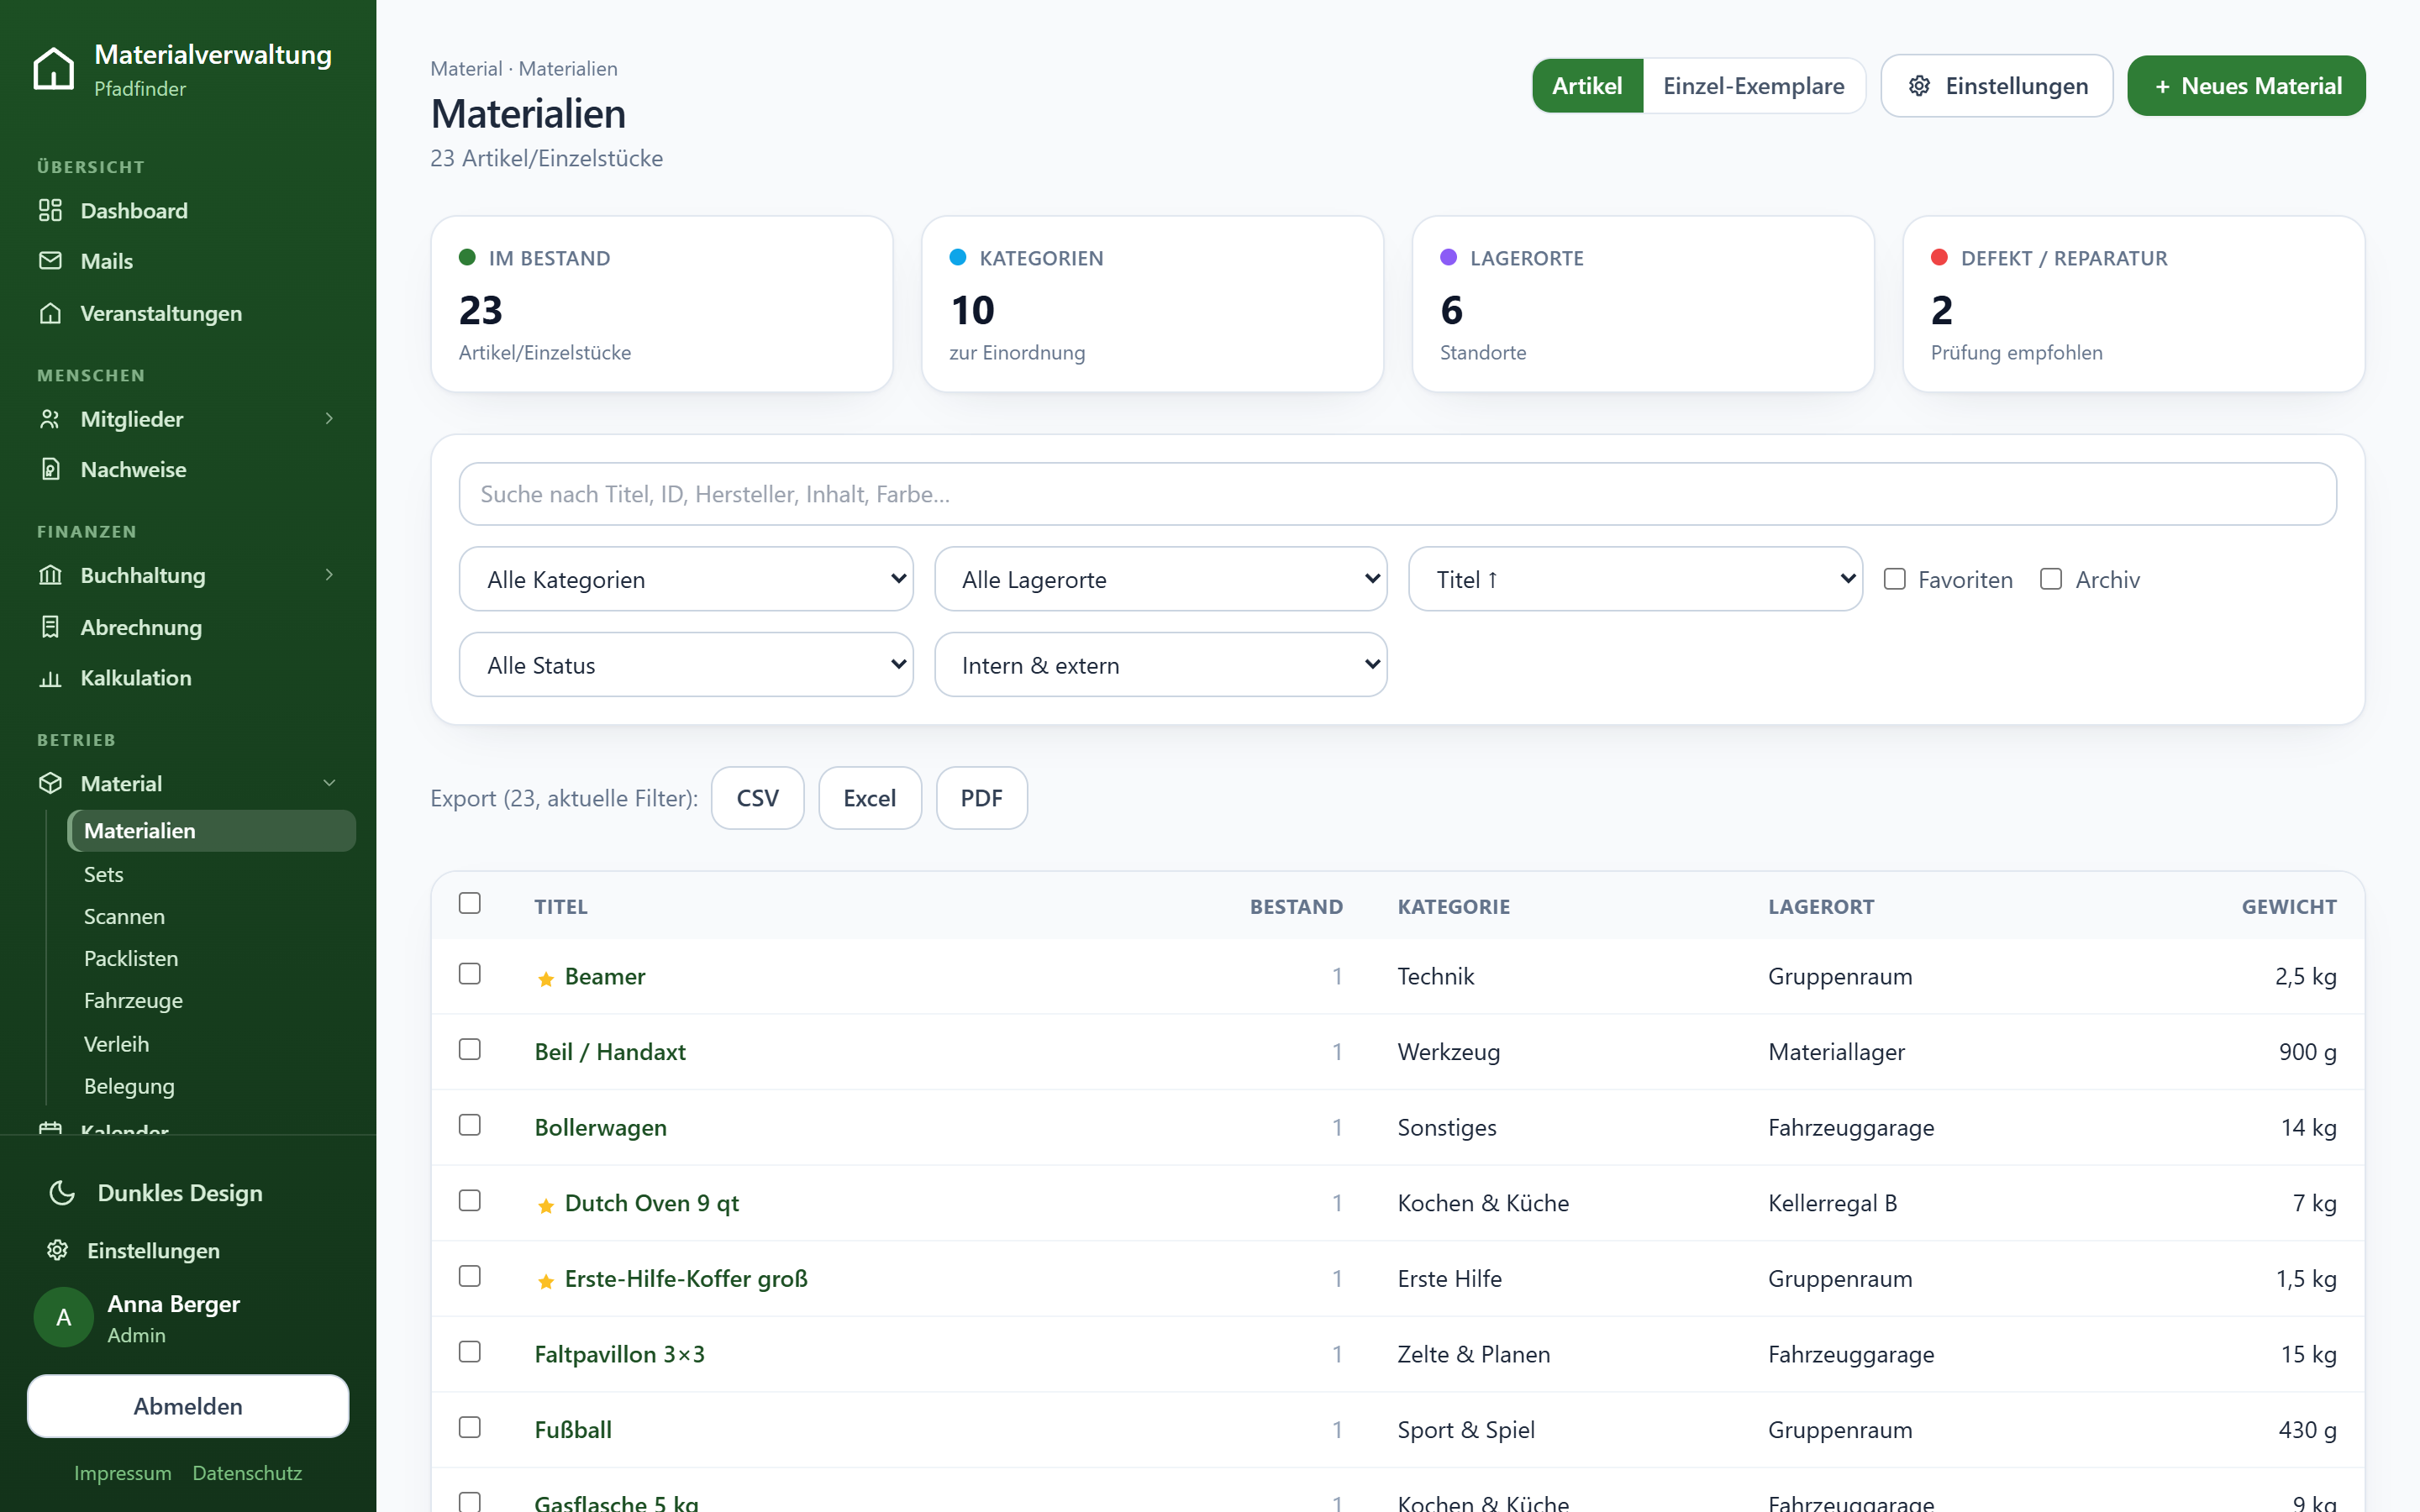Click the Abrechnung receipt icon
The width and height of the screenshot is (2420, 1512).
(50, 627)
